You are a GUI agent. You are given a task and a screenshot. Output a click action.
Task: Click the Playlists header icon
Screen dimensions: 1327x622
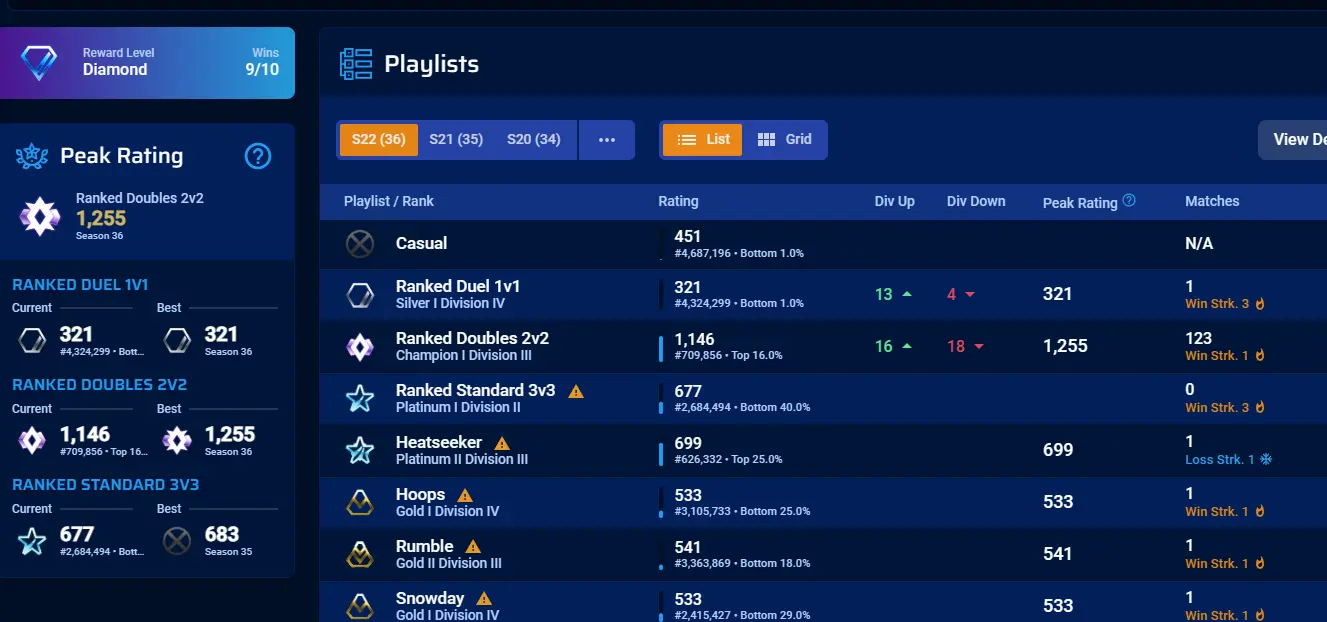coord(356,64)
